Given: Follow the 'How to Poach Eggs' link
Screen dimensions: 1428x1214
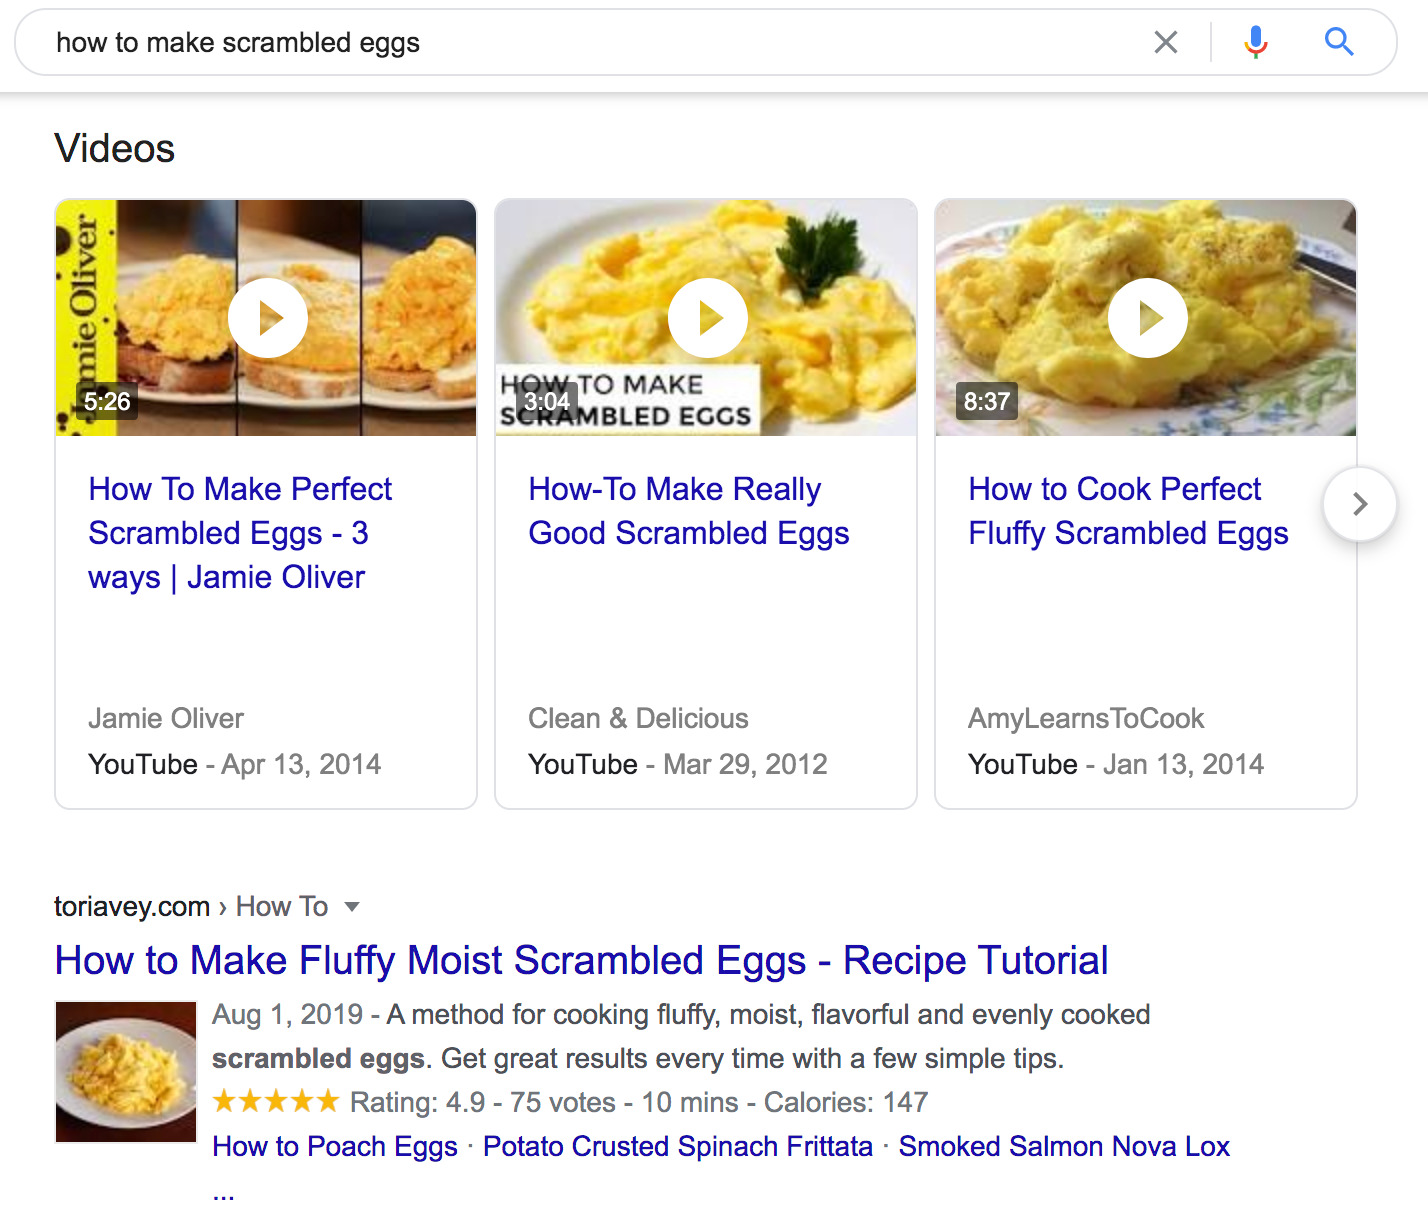Looking at the screenshot, I should click(333, 1147).
